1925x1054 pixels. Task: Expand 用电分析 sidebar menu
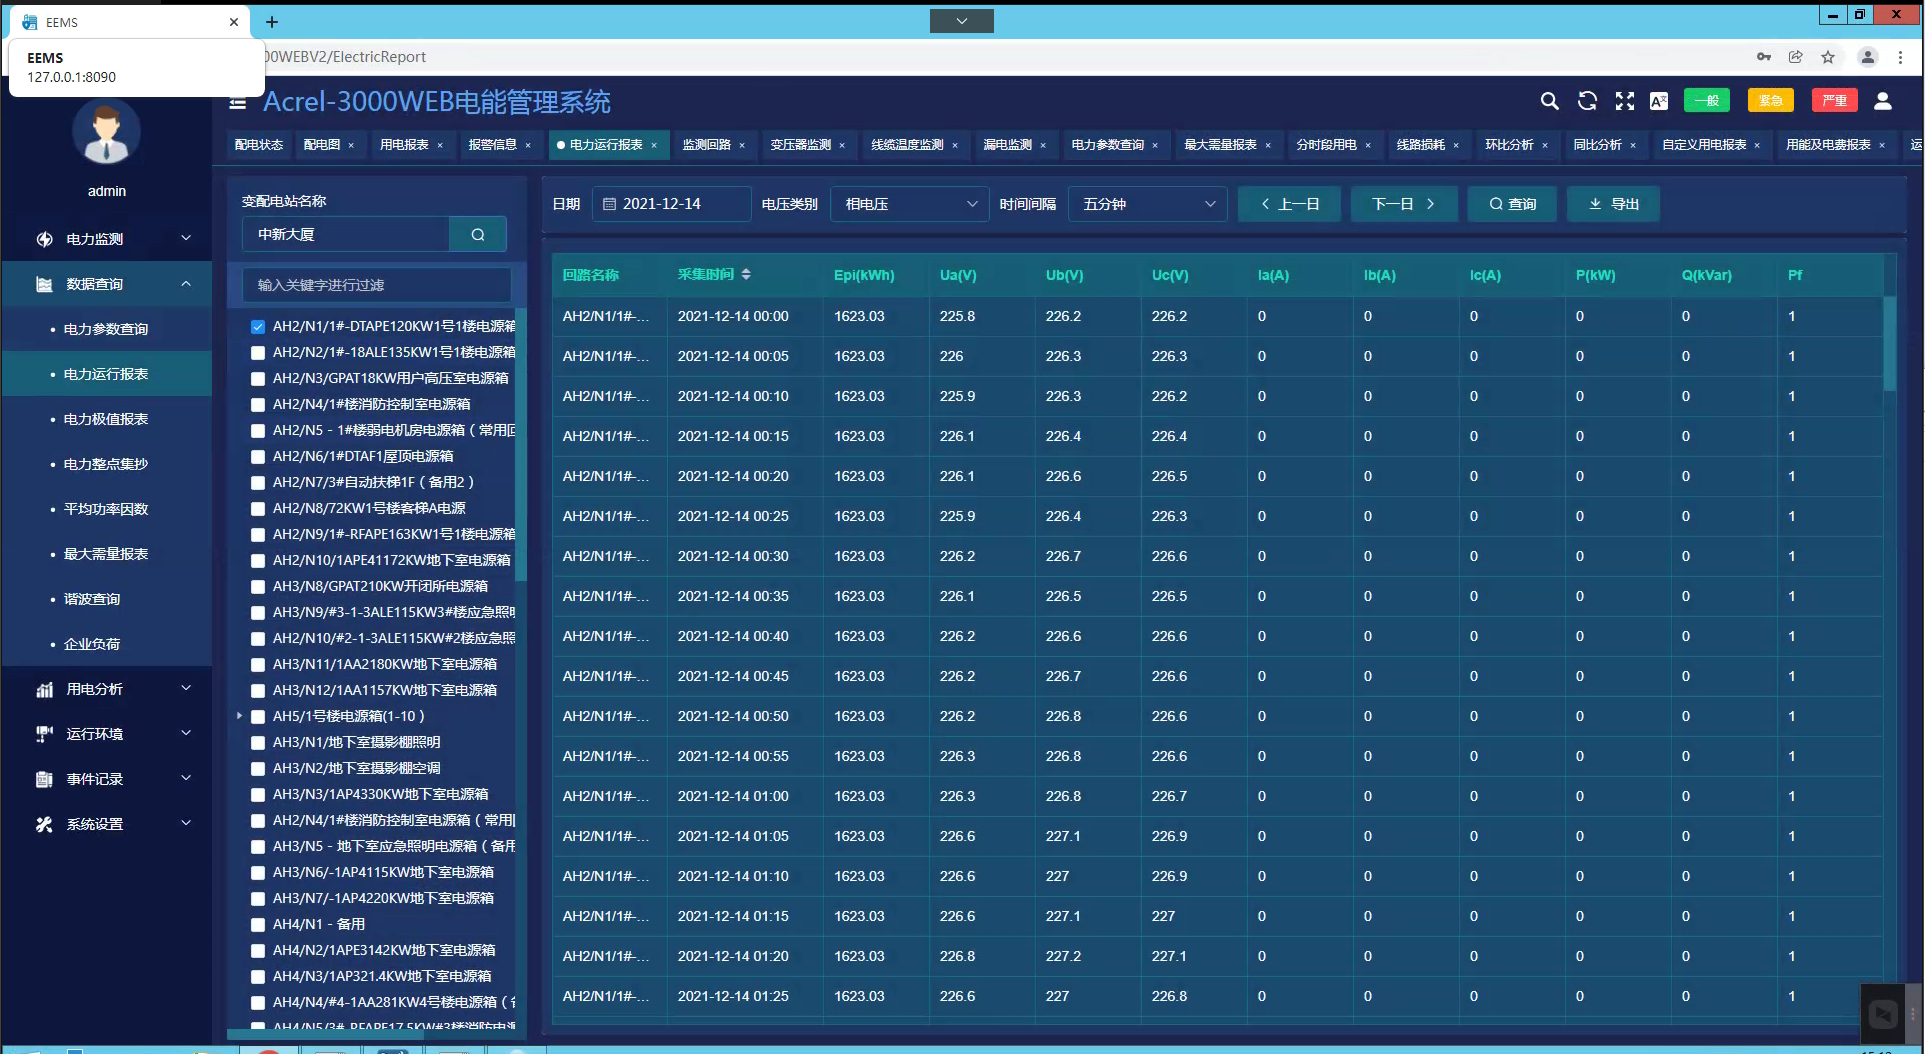[106, 689]
